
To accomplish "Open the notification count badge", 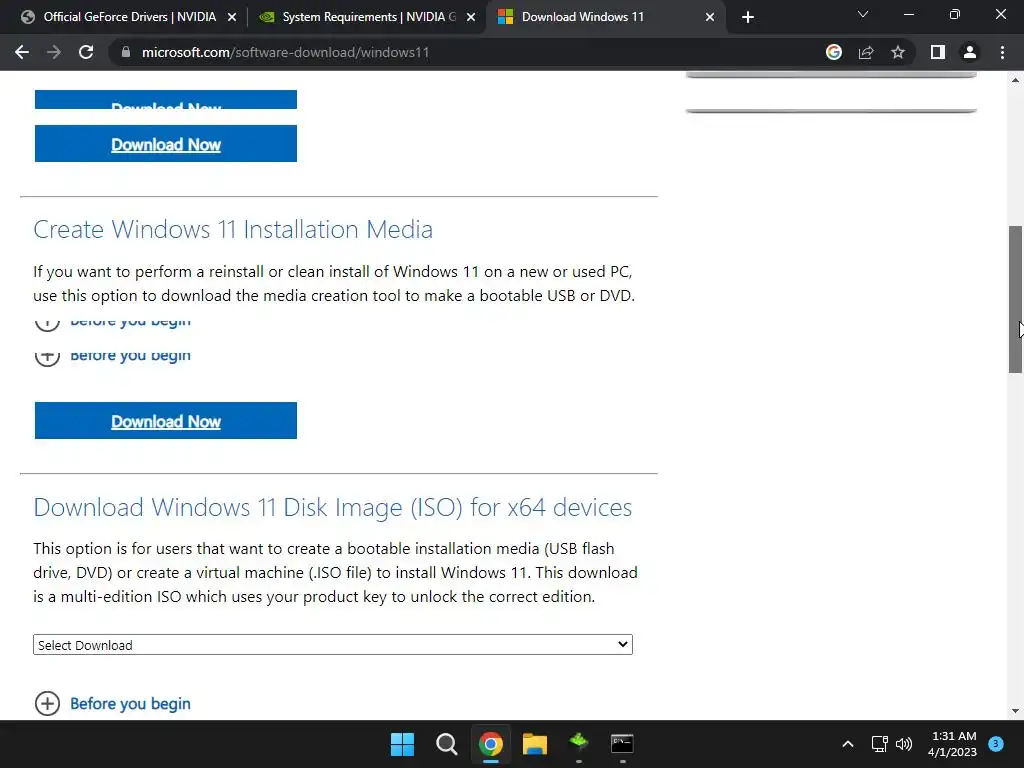I will pos(996,743).
